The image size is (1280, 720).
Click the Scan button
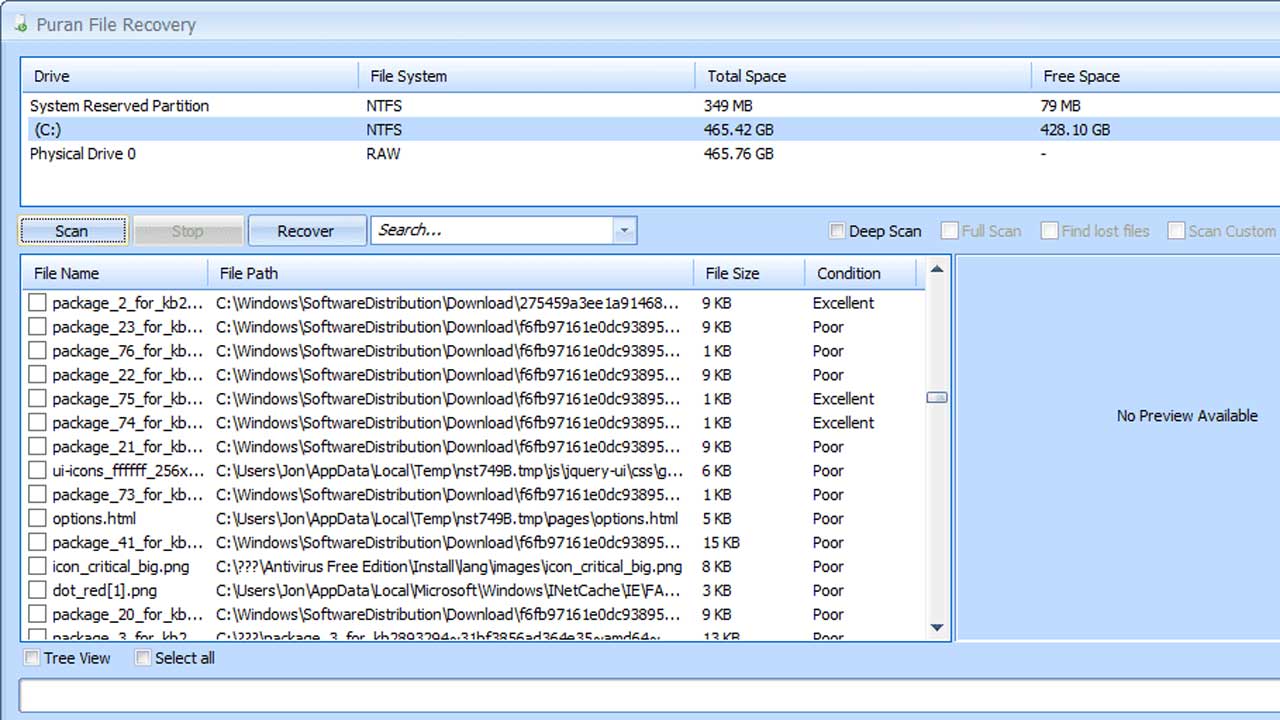(72, 231)
